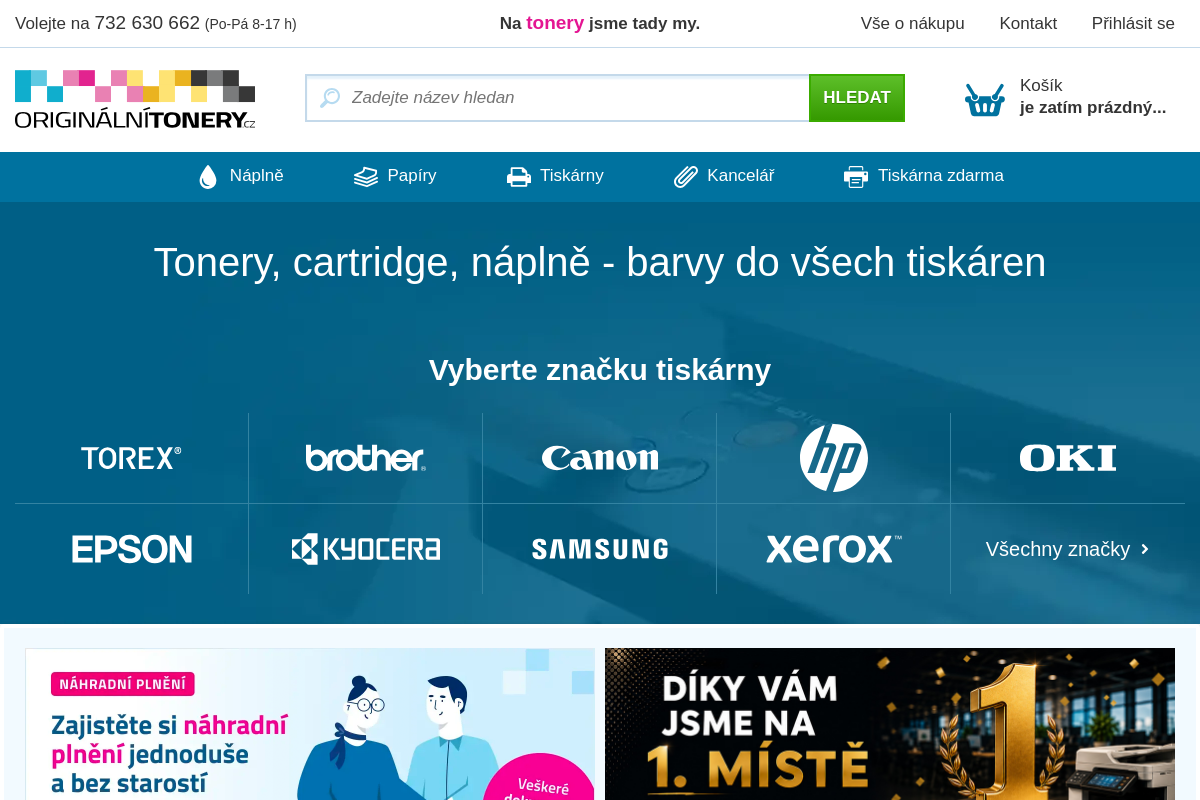Expand Všechny značky with chevron arrow
The image size is (1200, 800).
1068,549
